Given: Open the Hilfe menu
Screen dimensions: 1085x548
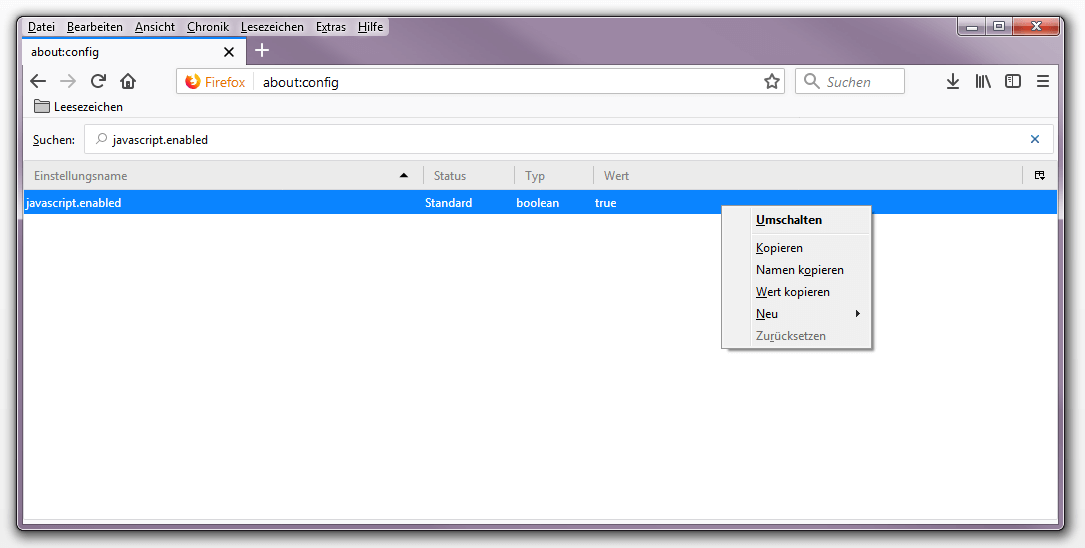Looking at the screenshot, I should click(370, 27).
